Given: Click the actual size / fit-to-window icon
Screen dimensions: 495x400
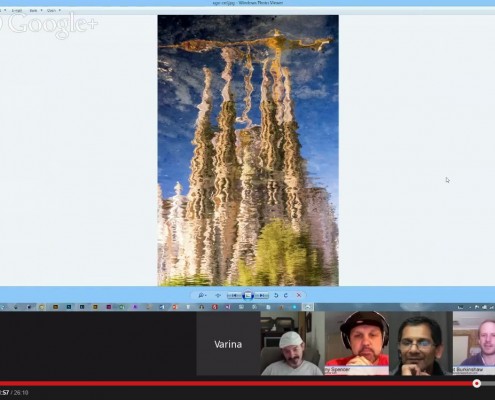Looking at the screenshot, I should [218, 295].
